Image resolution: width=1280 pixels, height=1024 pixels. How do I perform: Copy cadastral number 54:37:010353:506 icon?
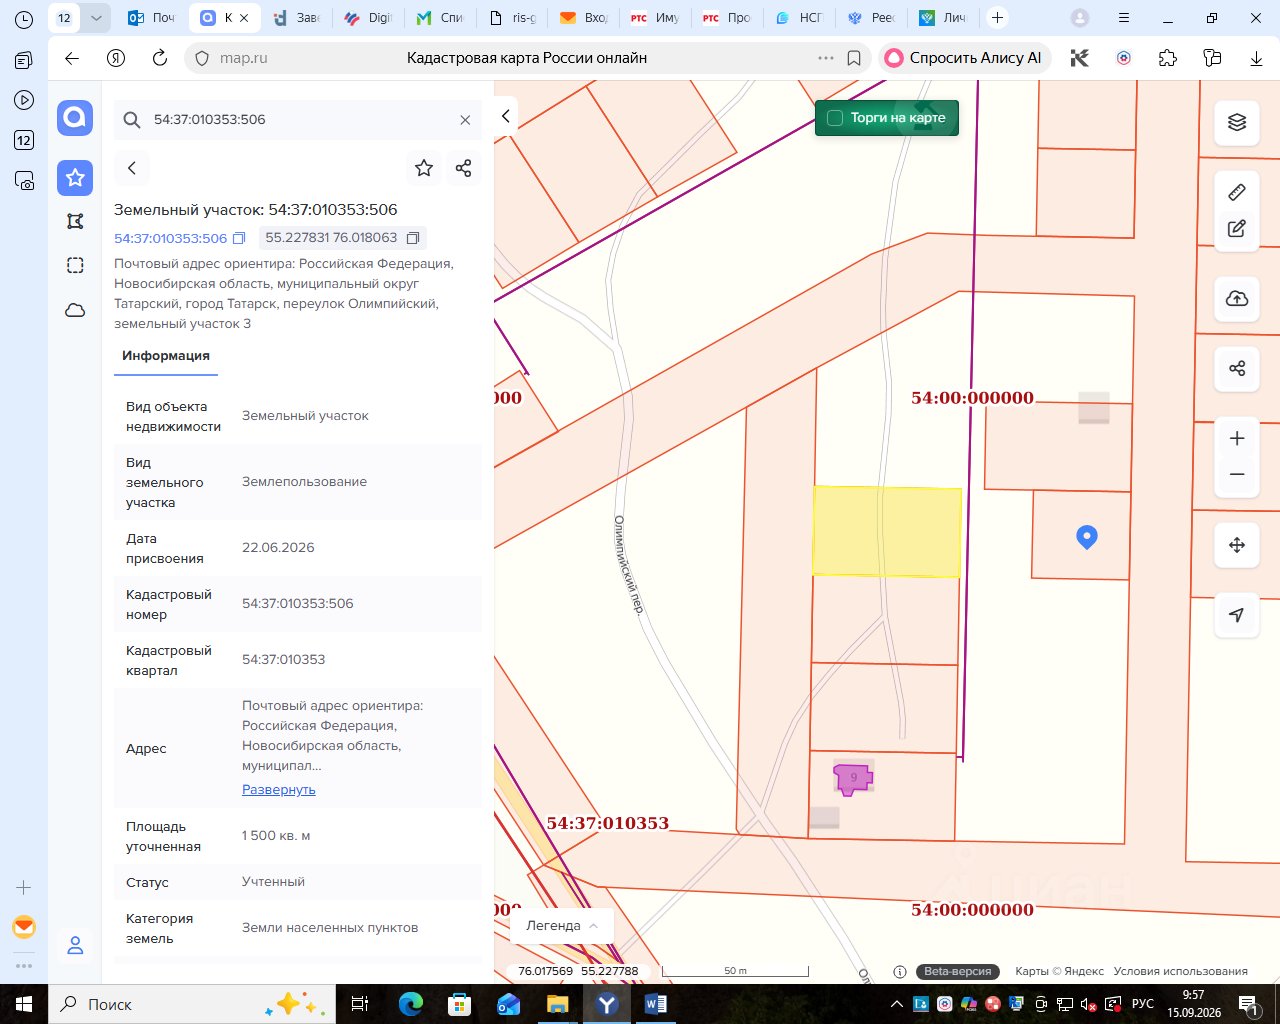(x=239, y=238)
